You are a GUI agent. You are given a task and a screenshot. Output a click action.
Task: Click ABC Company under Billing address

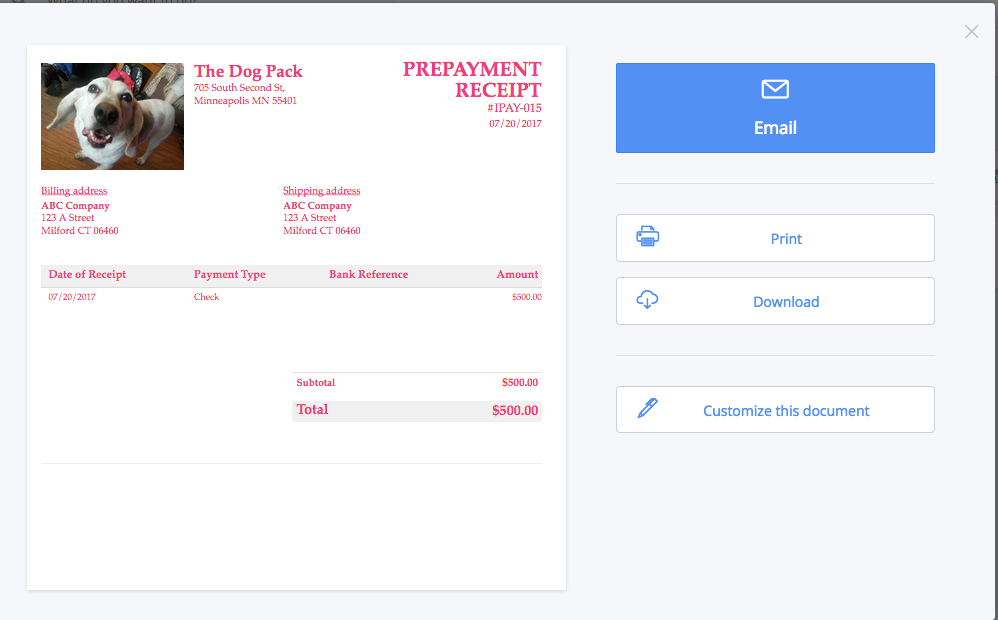pyautogui.click(x=76, y=206)
